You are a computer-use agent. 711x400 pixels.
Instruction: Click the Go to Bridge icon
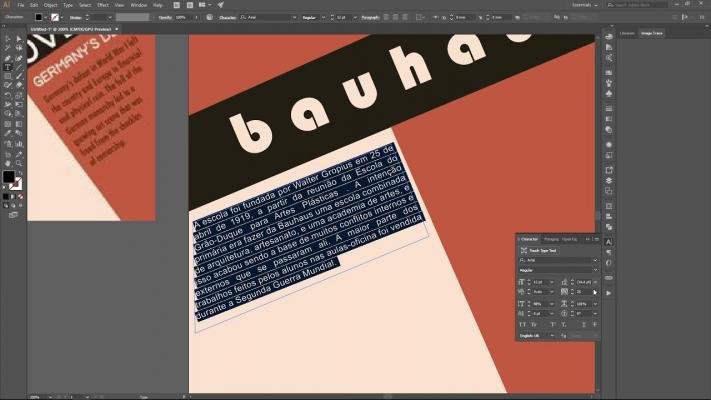coord(176,5)
